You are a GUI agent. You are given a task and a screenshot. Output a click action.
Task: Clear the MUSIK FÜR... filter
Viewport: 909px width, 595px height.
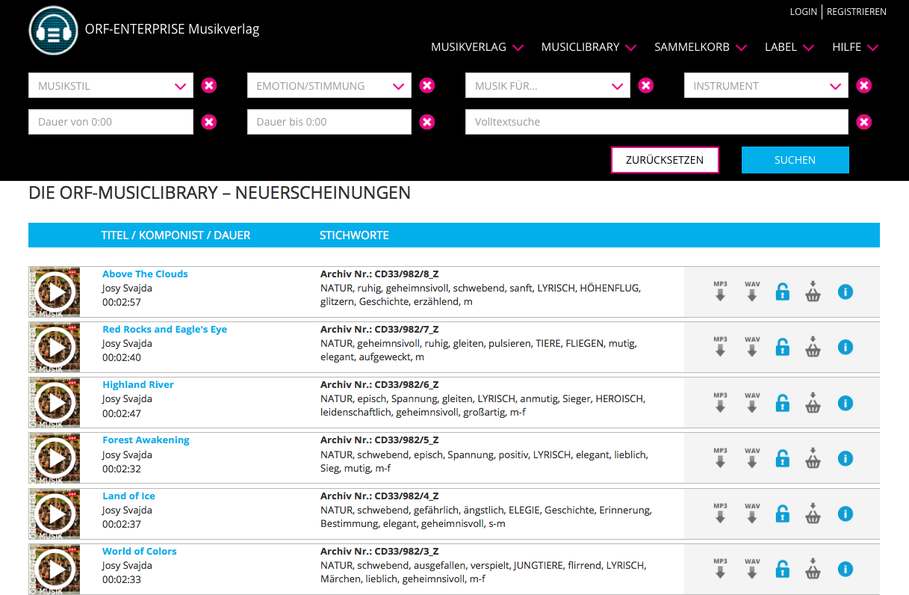pyautogui.click(x=646, y=86)
